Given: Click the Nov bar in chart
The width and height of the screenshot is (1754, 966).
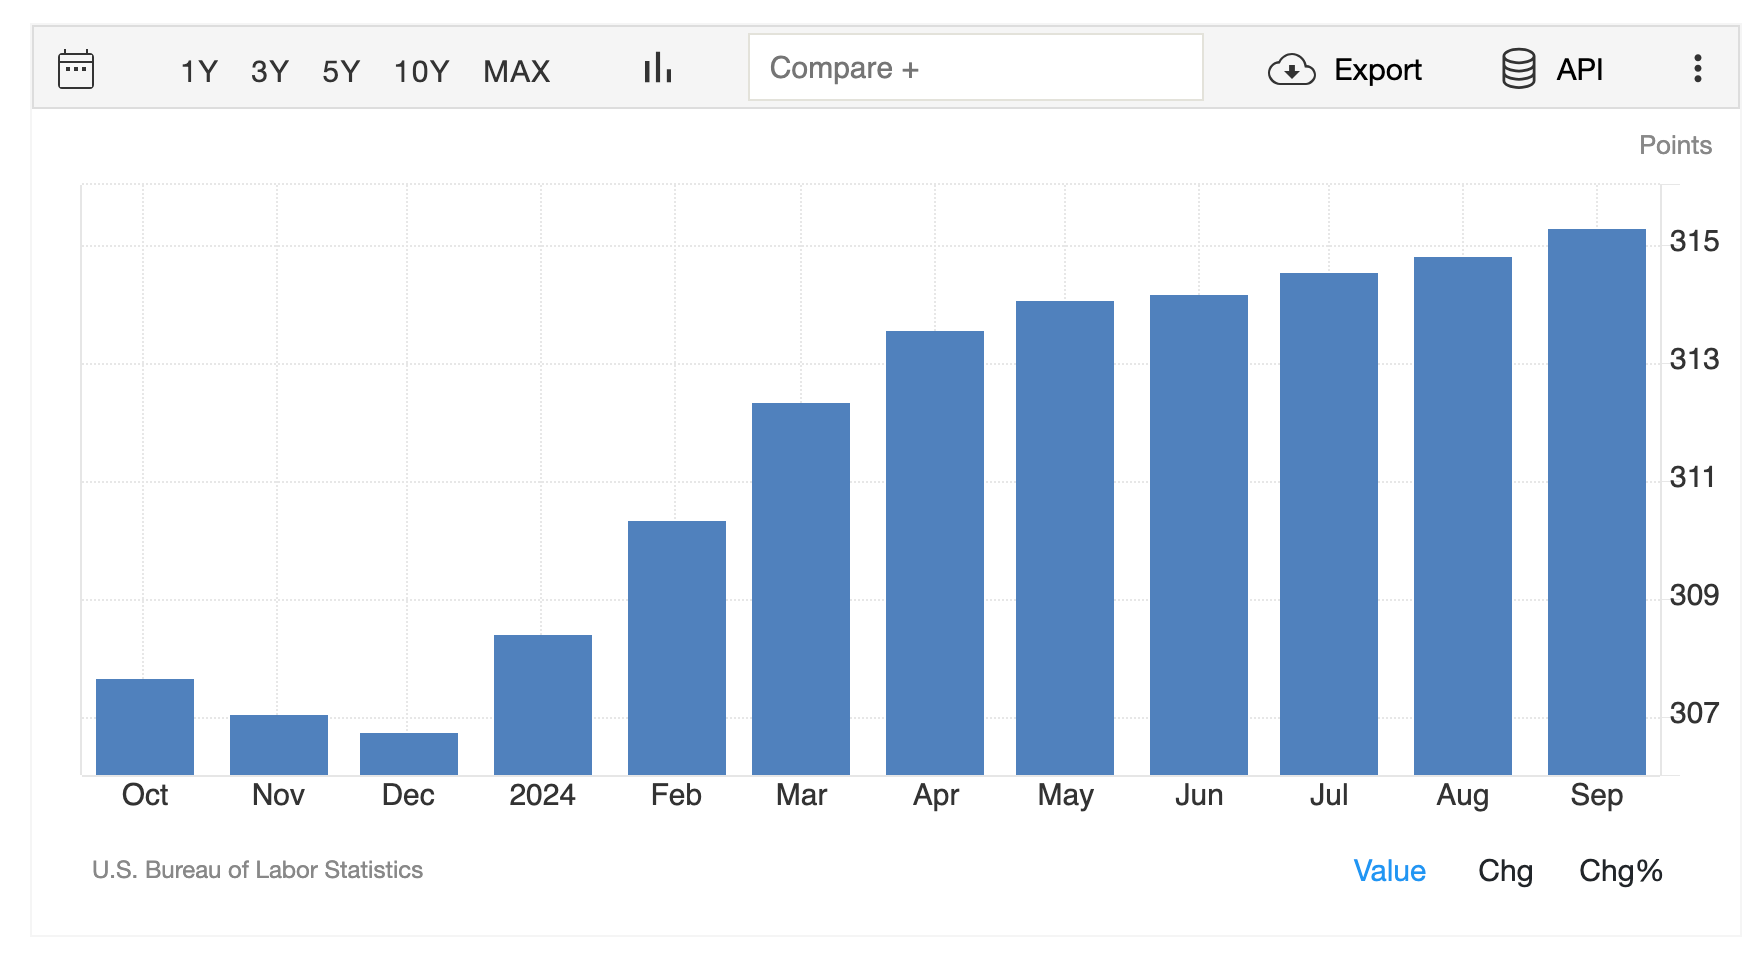Looking at the screenshot, I should coord(279,745).
